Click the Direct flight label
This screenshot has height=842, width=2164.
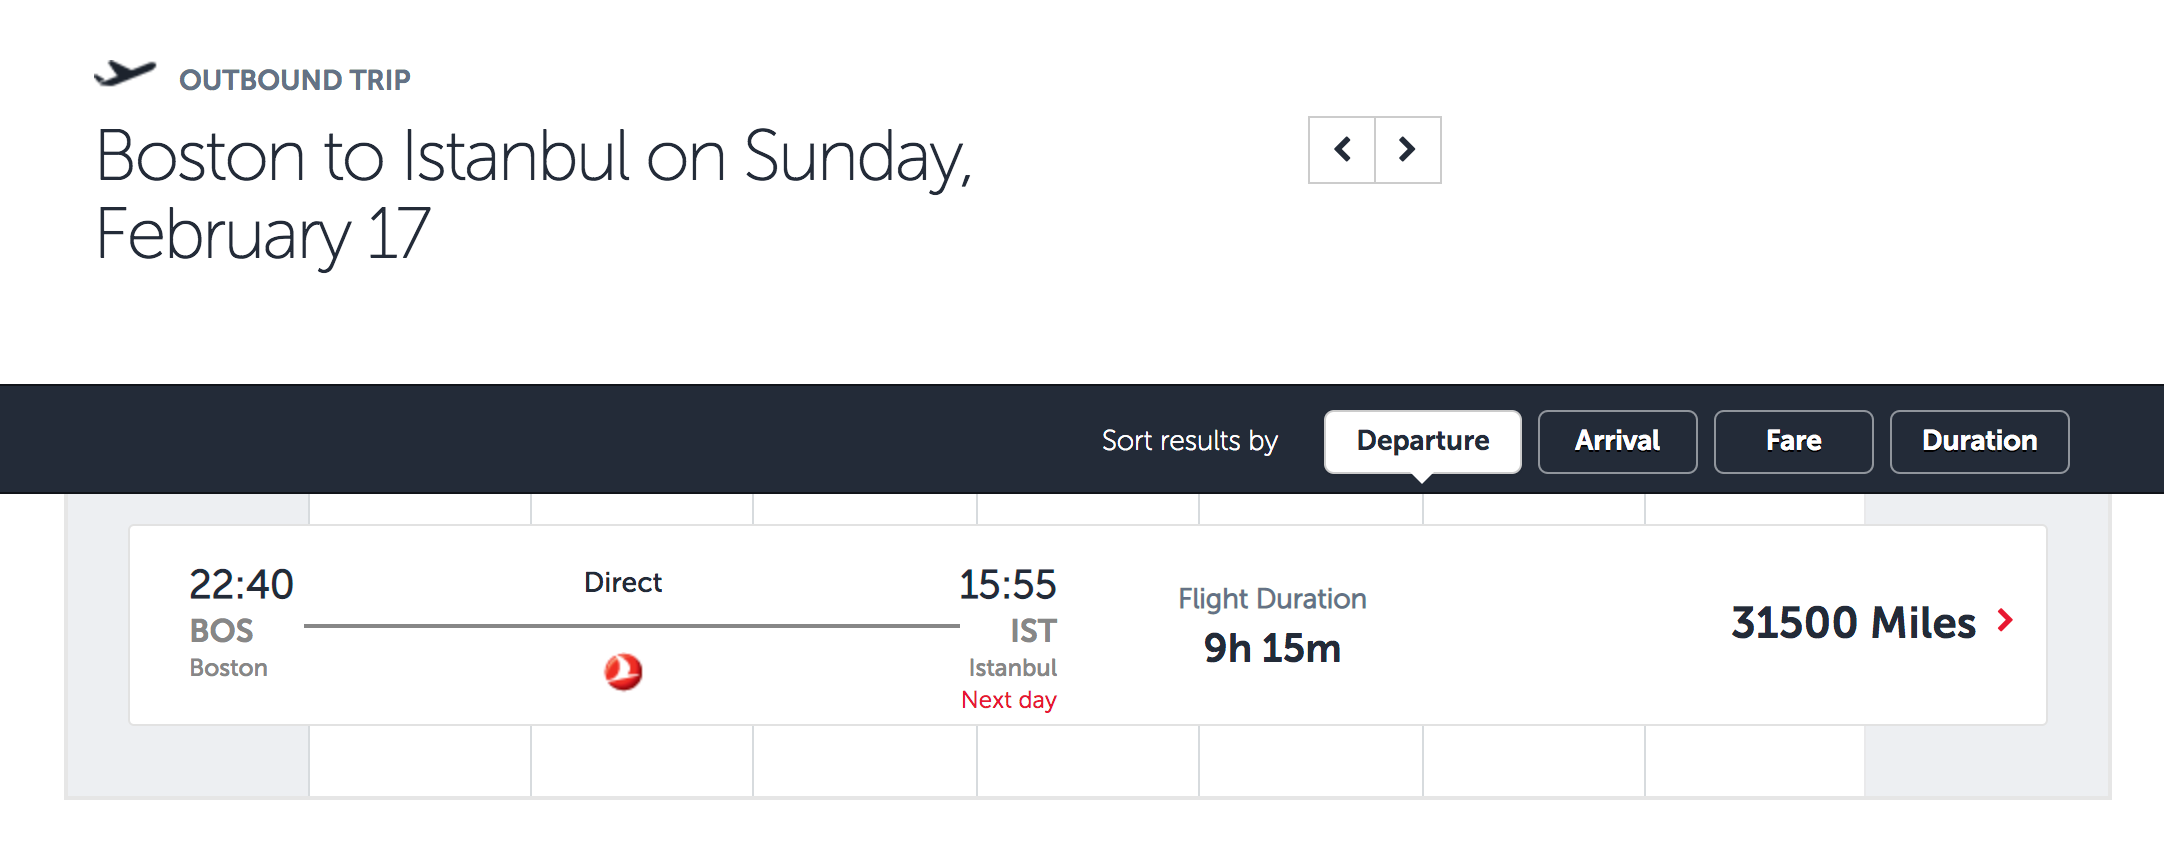(x=623, y=582)
